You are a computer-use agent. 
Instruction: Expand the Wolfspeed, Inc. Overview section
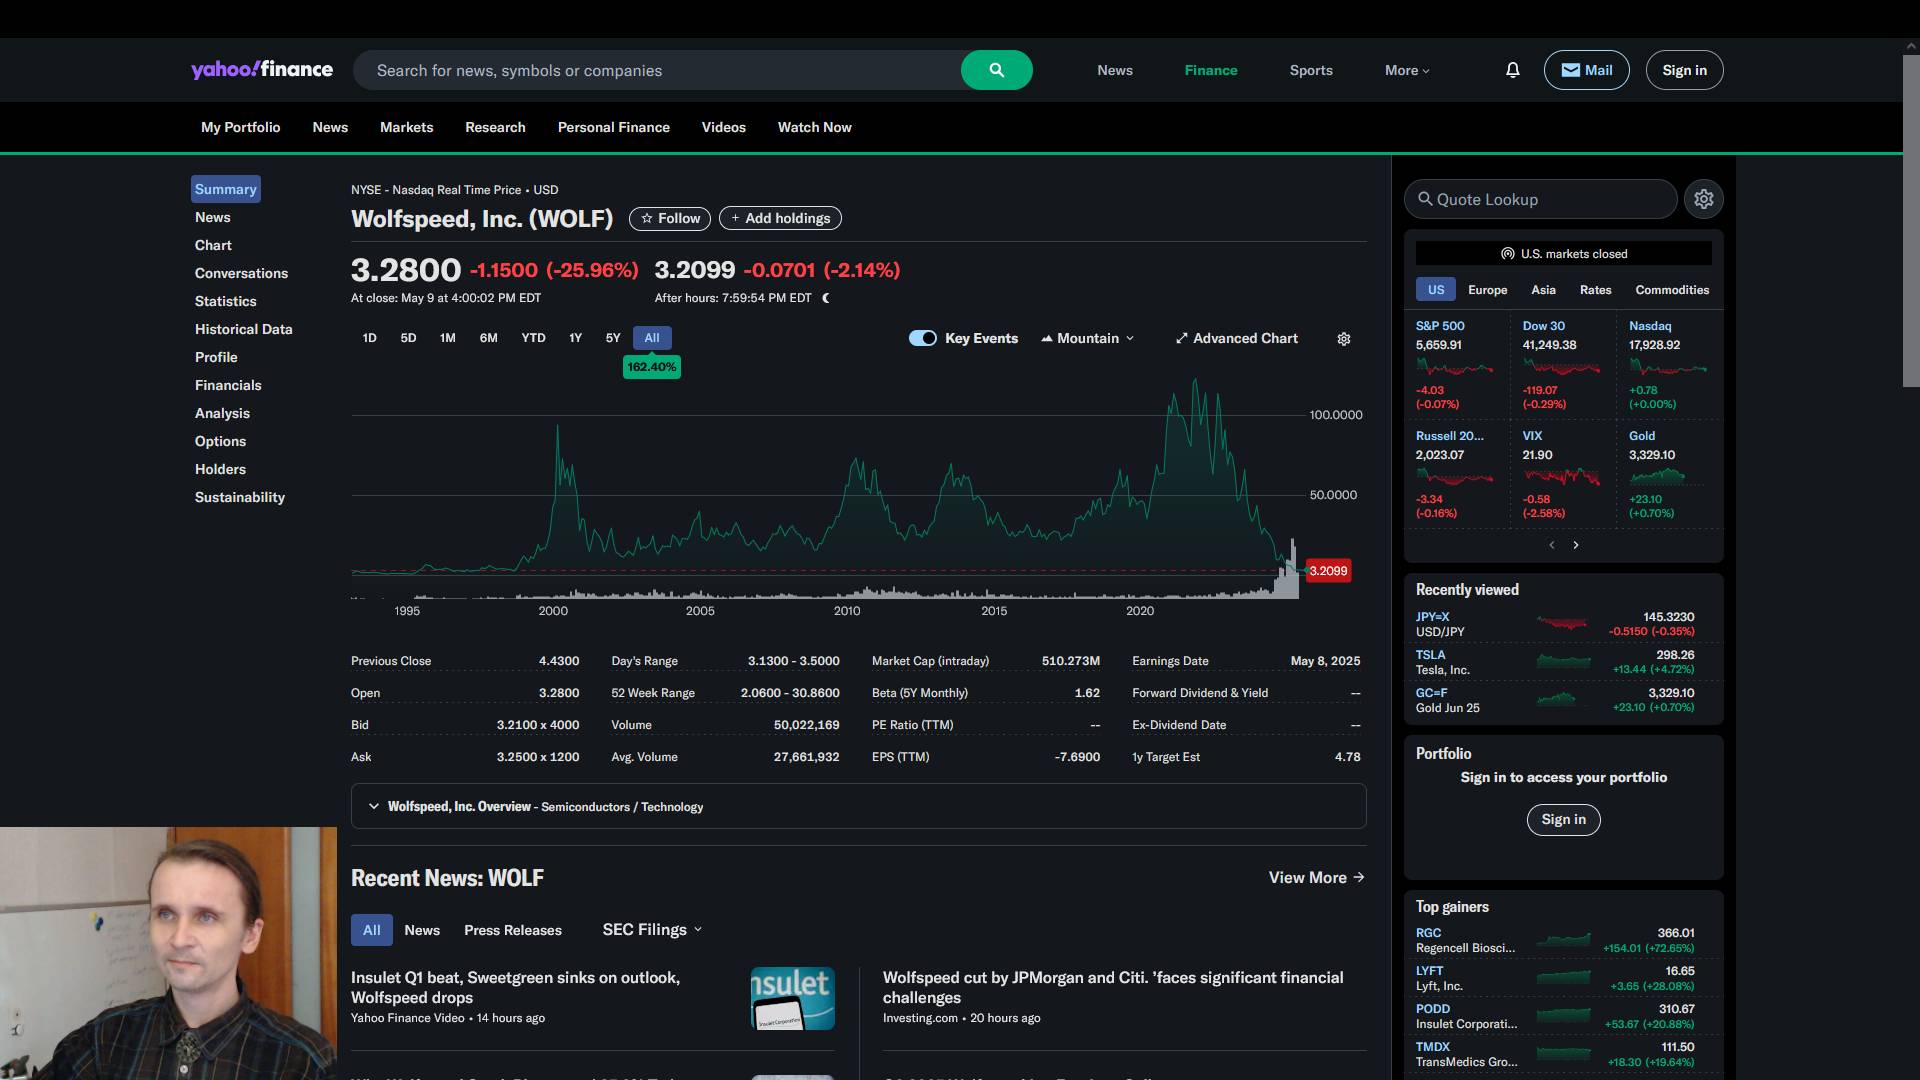(374, 806)
